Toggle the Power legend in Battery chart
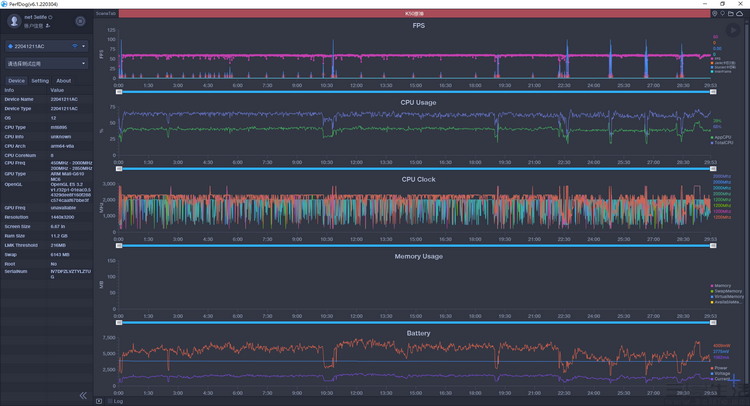 719,368
